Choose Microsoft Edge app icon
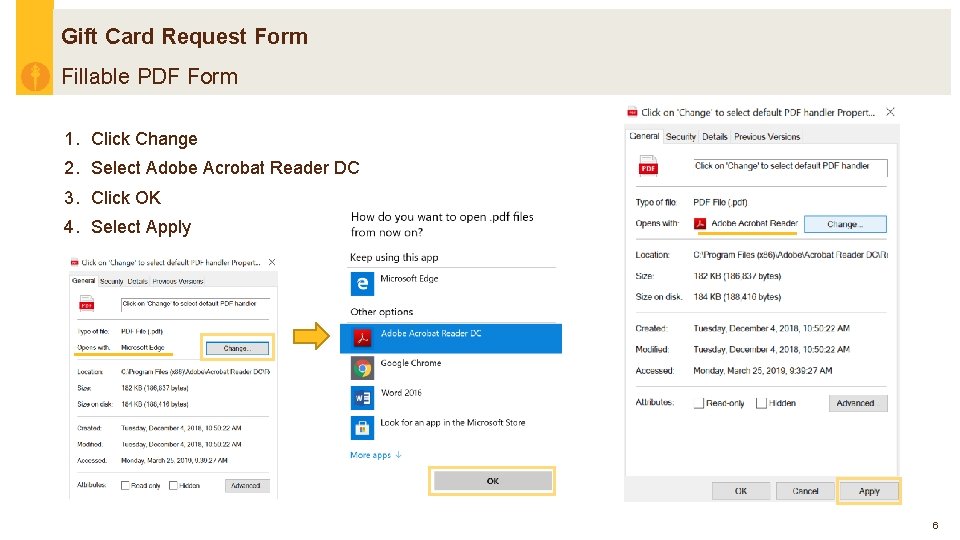Screen dimensions: 960x540 (x=362, y=283)
